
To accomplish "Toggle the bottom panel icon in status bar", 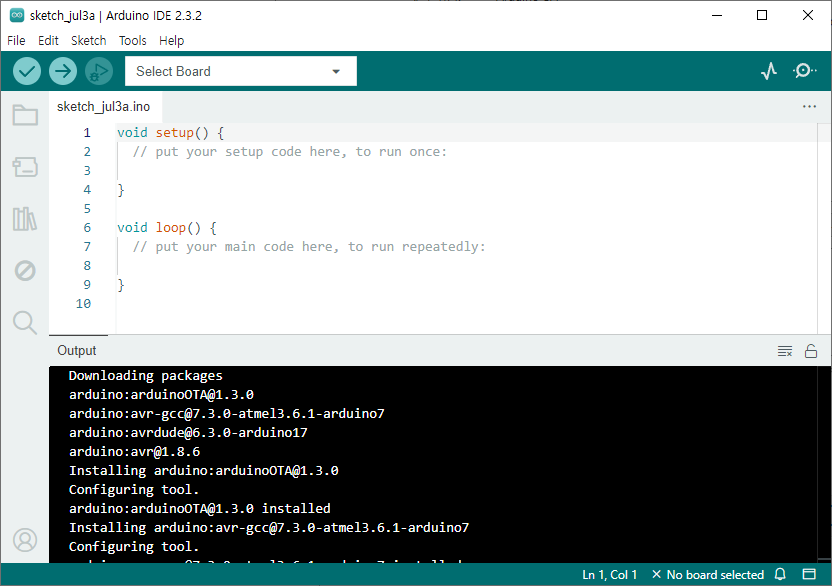I will [809, 574].
